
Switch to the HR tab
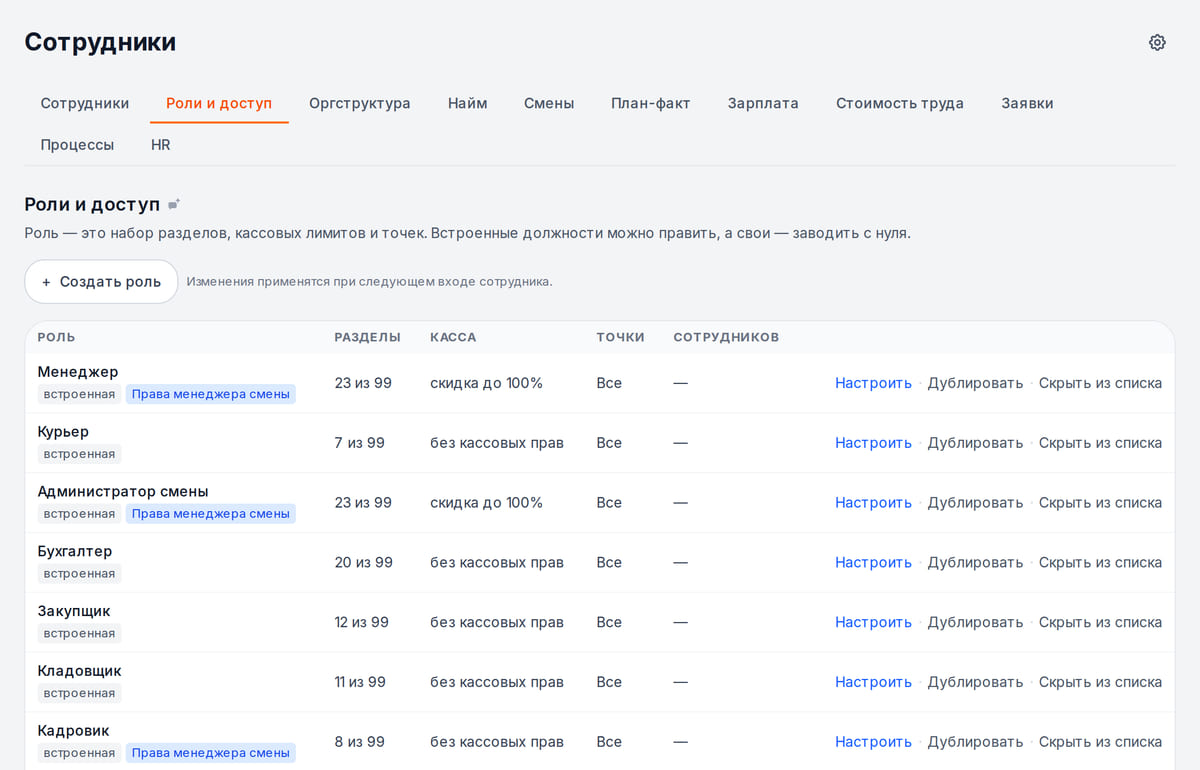click(x=161, y=144)
